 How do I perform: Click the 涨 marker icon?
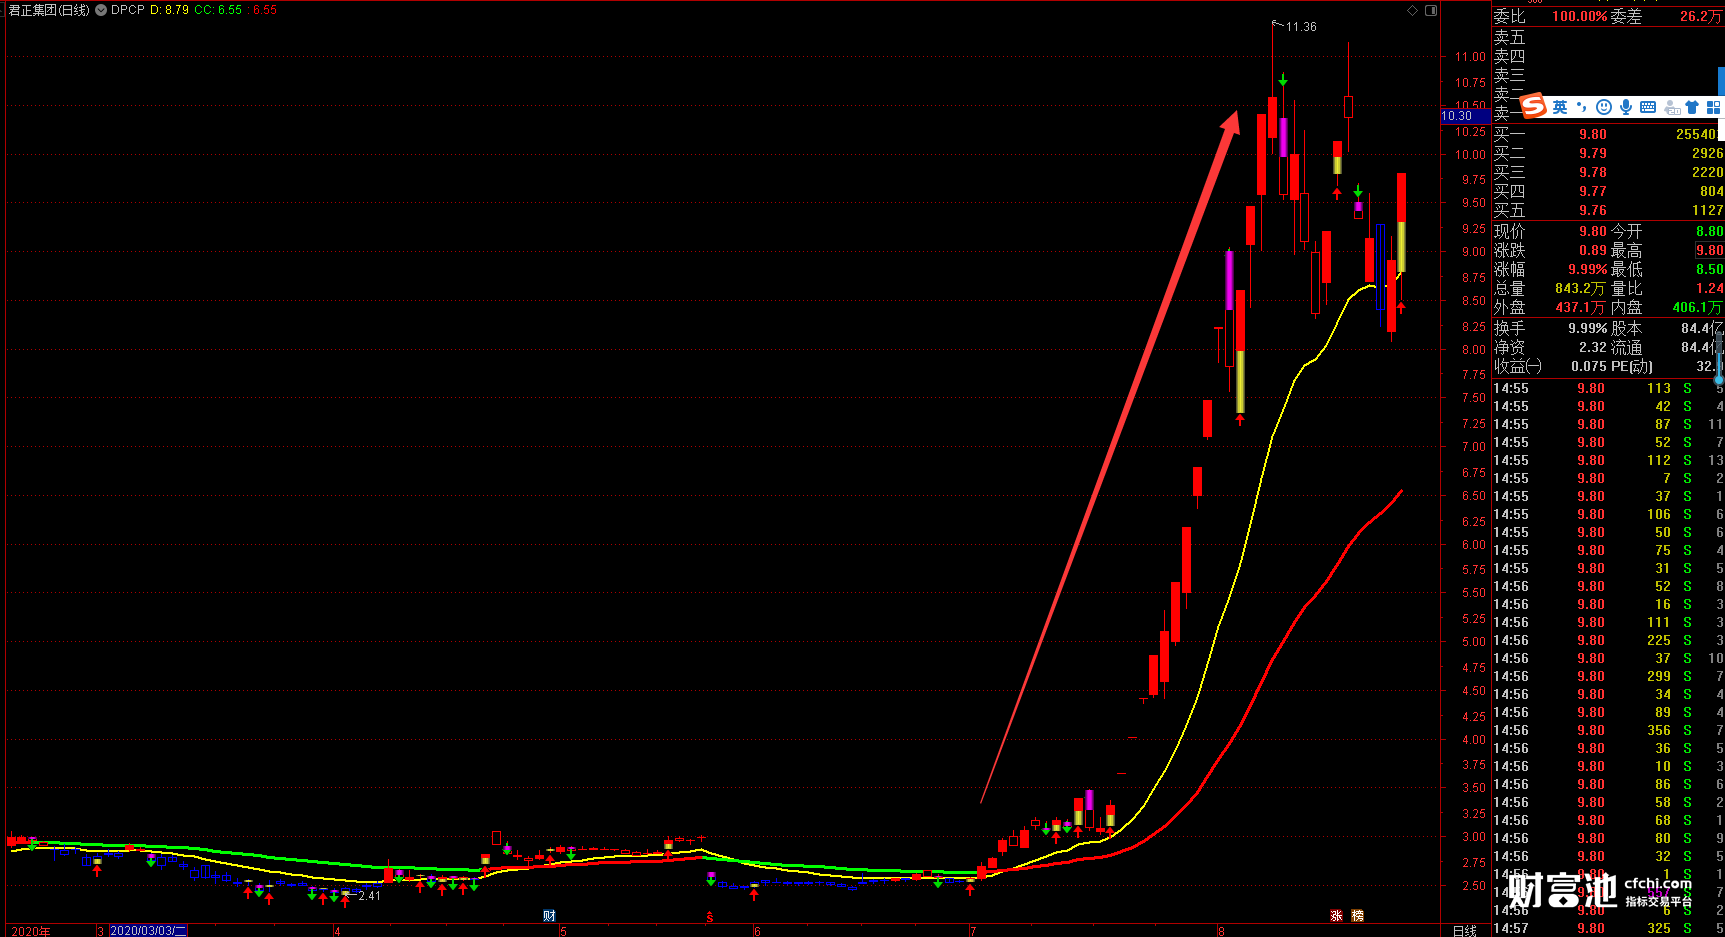click(1336, 916)
